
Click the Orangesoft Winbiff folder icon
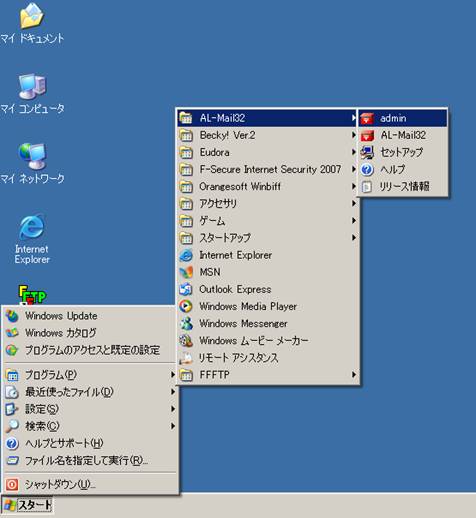point(186,187)
